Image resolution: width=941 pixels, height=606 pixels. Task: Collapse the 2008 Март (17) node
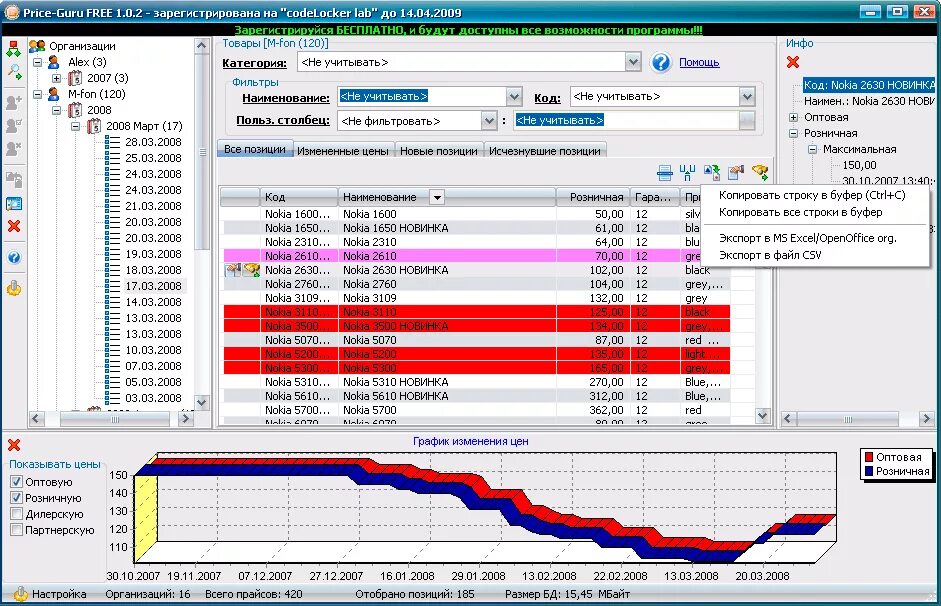click(x=76, y=126)
